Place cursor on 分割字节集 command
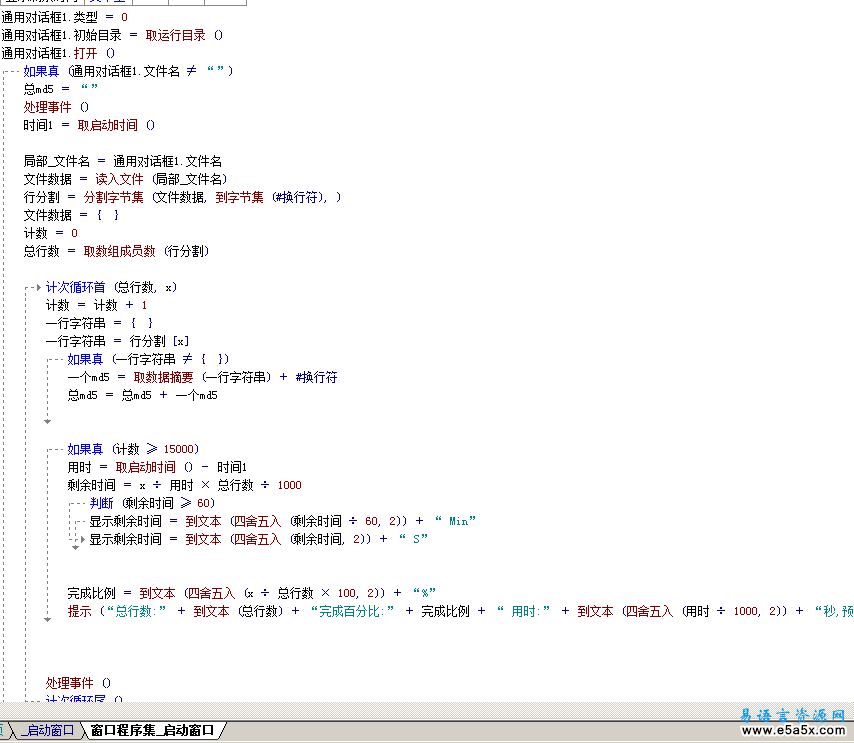Screen dimensions: 854x743 point(113,197)
